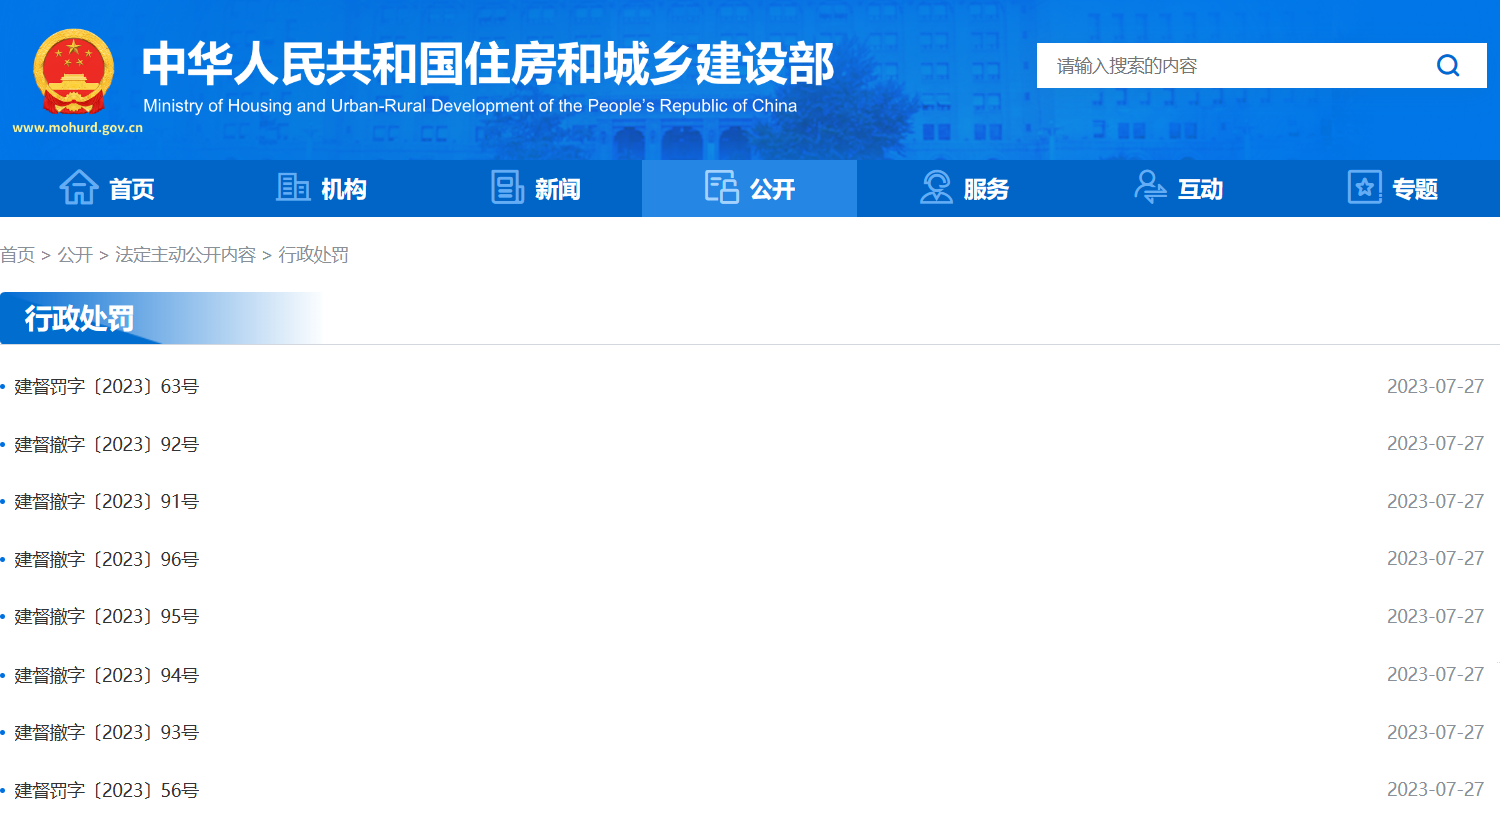This screenshot has height=820, width=1500.
Task: Click 行政处罚 in the breadcrumb
Action: coord(313,255)
